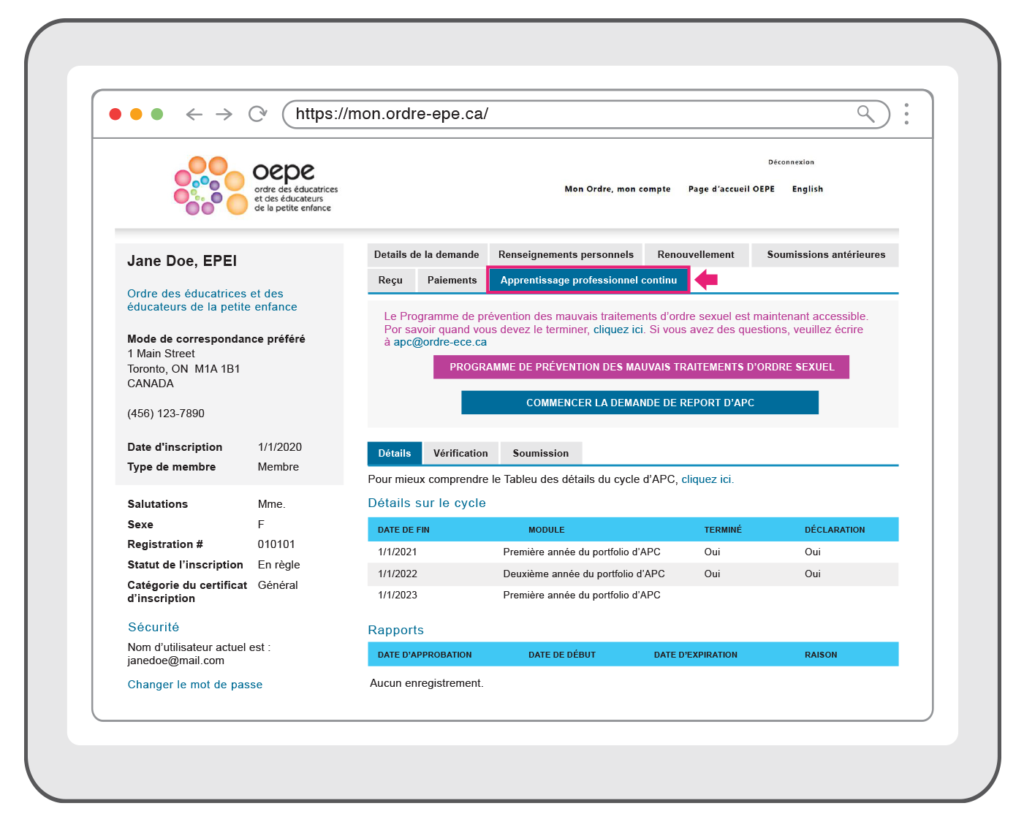Screen dimensions: 1024x822
Task: Open Mon Ordre, mon compte menu item
Action: pyautogui.click(x=617, y=189)
